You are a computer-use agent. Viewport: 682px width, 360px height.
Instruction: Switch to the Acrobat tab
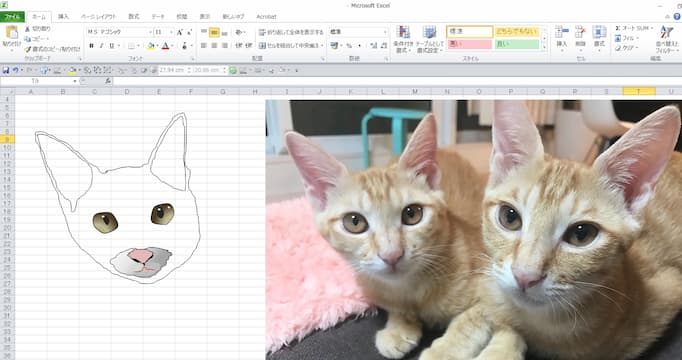click(x=266, y=17)
